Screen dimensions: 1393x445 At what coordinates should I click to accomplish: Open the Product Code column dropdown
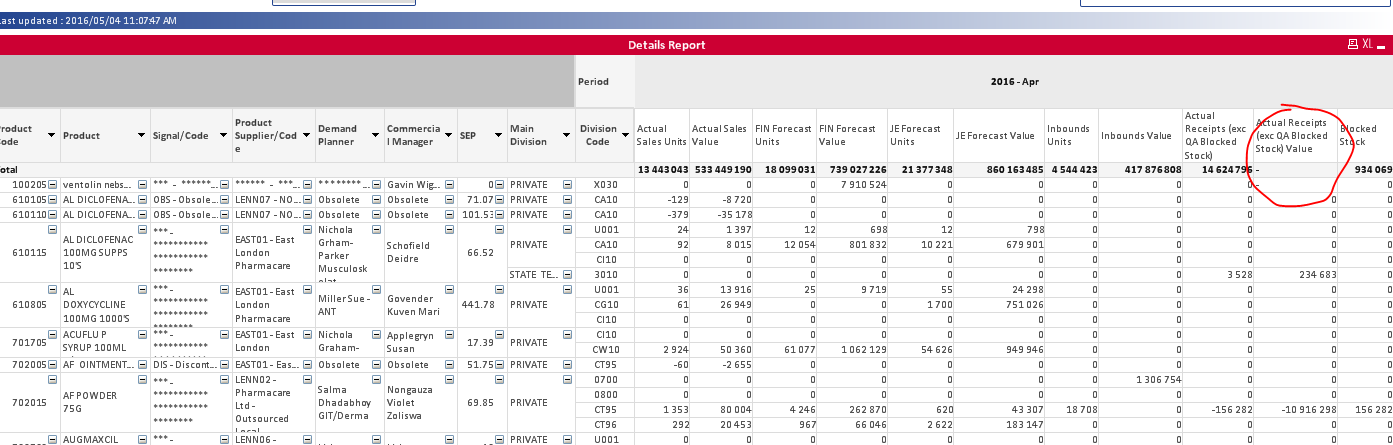pyautogui.click(x=50, y=135)
